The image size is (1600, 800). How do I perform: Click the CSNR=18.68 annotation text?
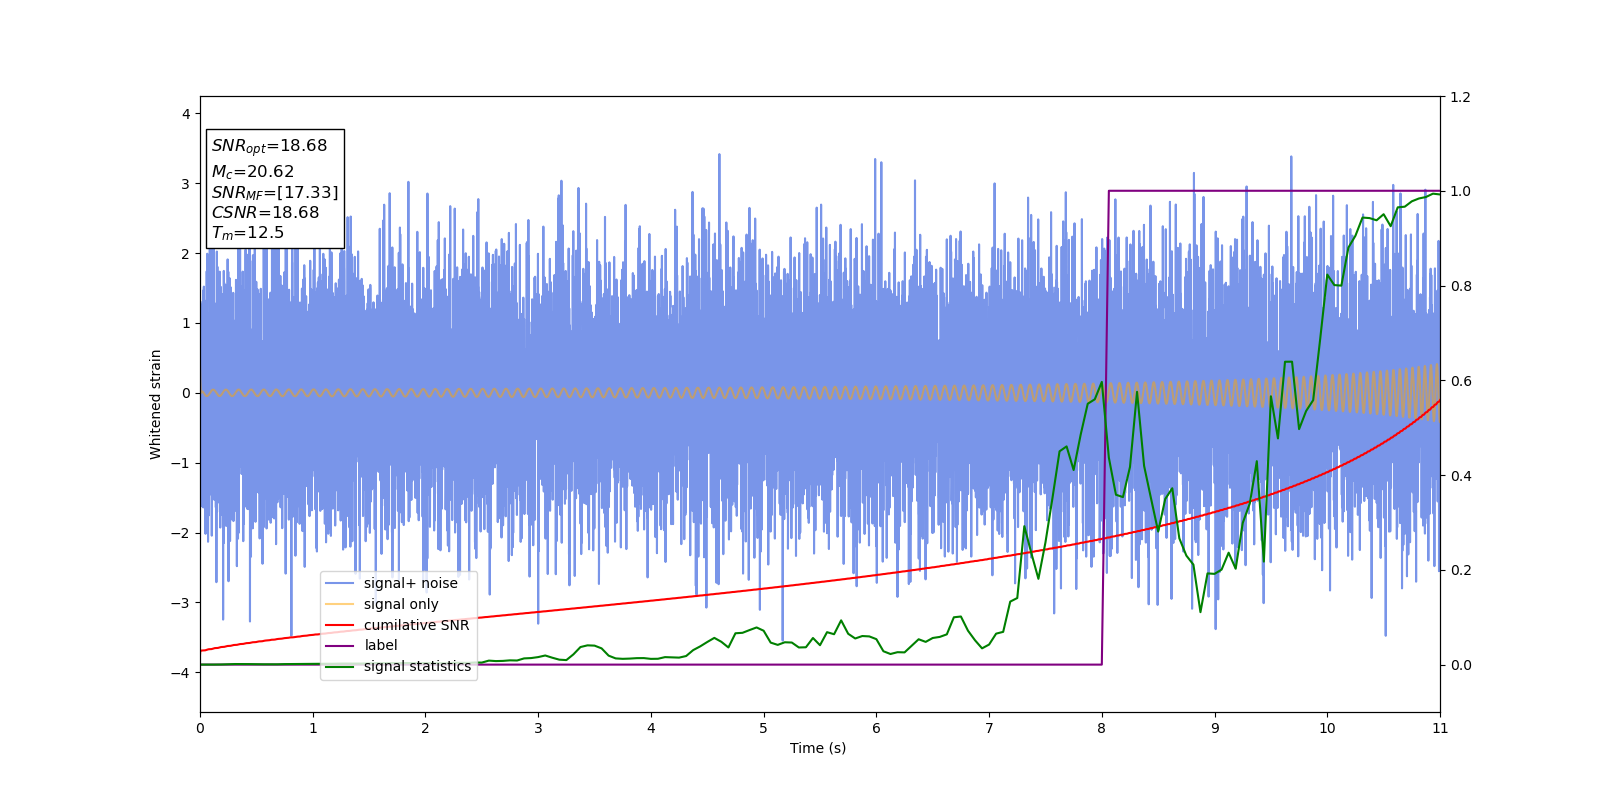(x=265, y=212)
